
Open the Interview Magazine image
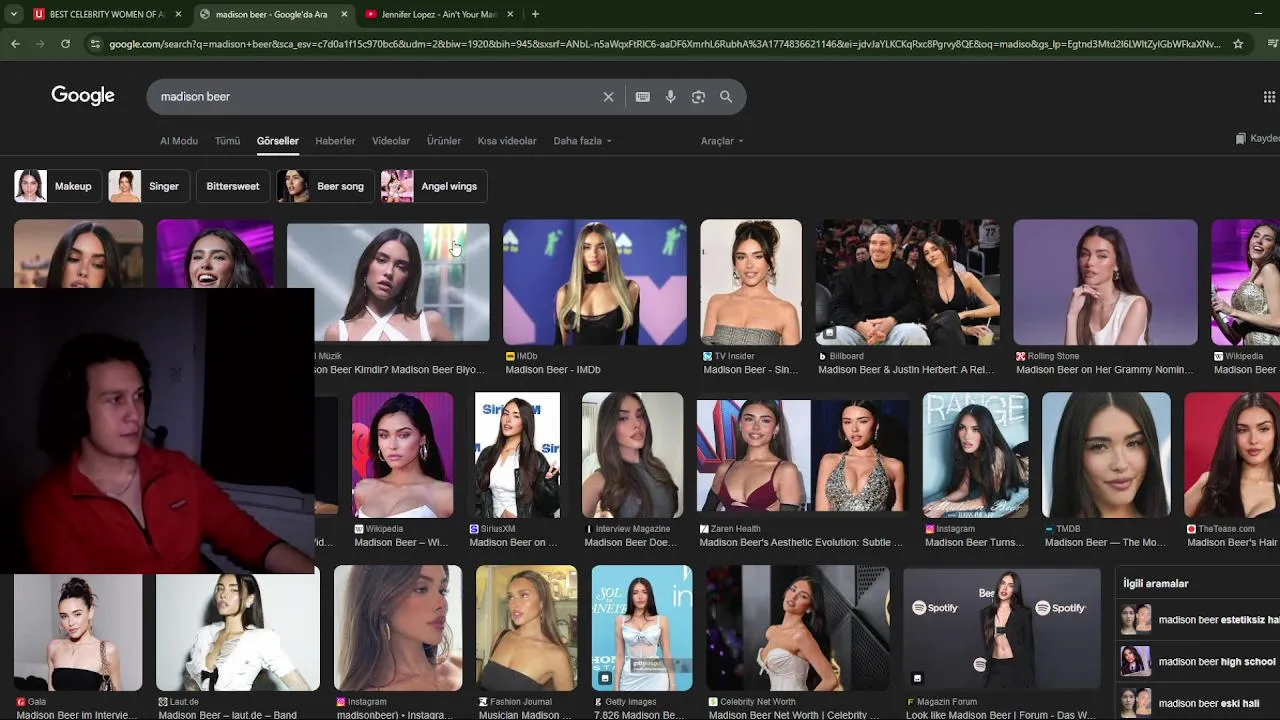(x=633, y=455)
